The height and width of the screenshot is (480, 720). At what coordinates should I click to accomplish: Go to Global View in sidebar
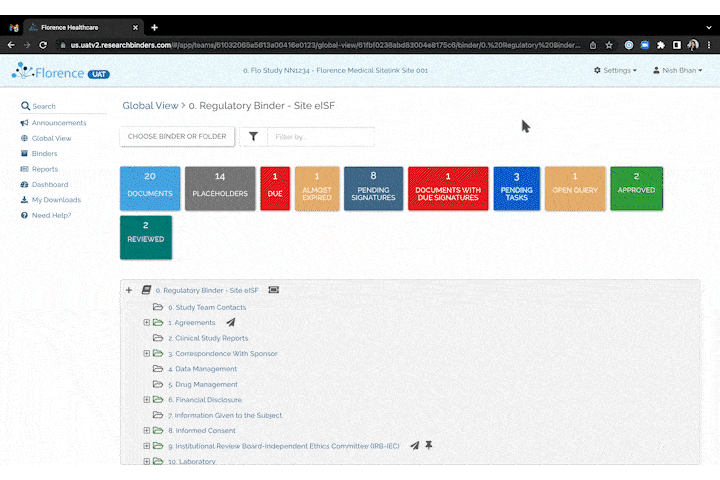coord(51,138)
